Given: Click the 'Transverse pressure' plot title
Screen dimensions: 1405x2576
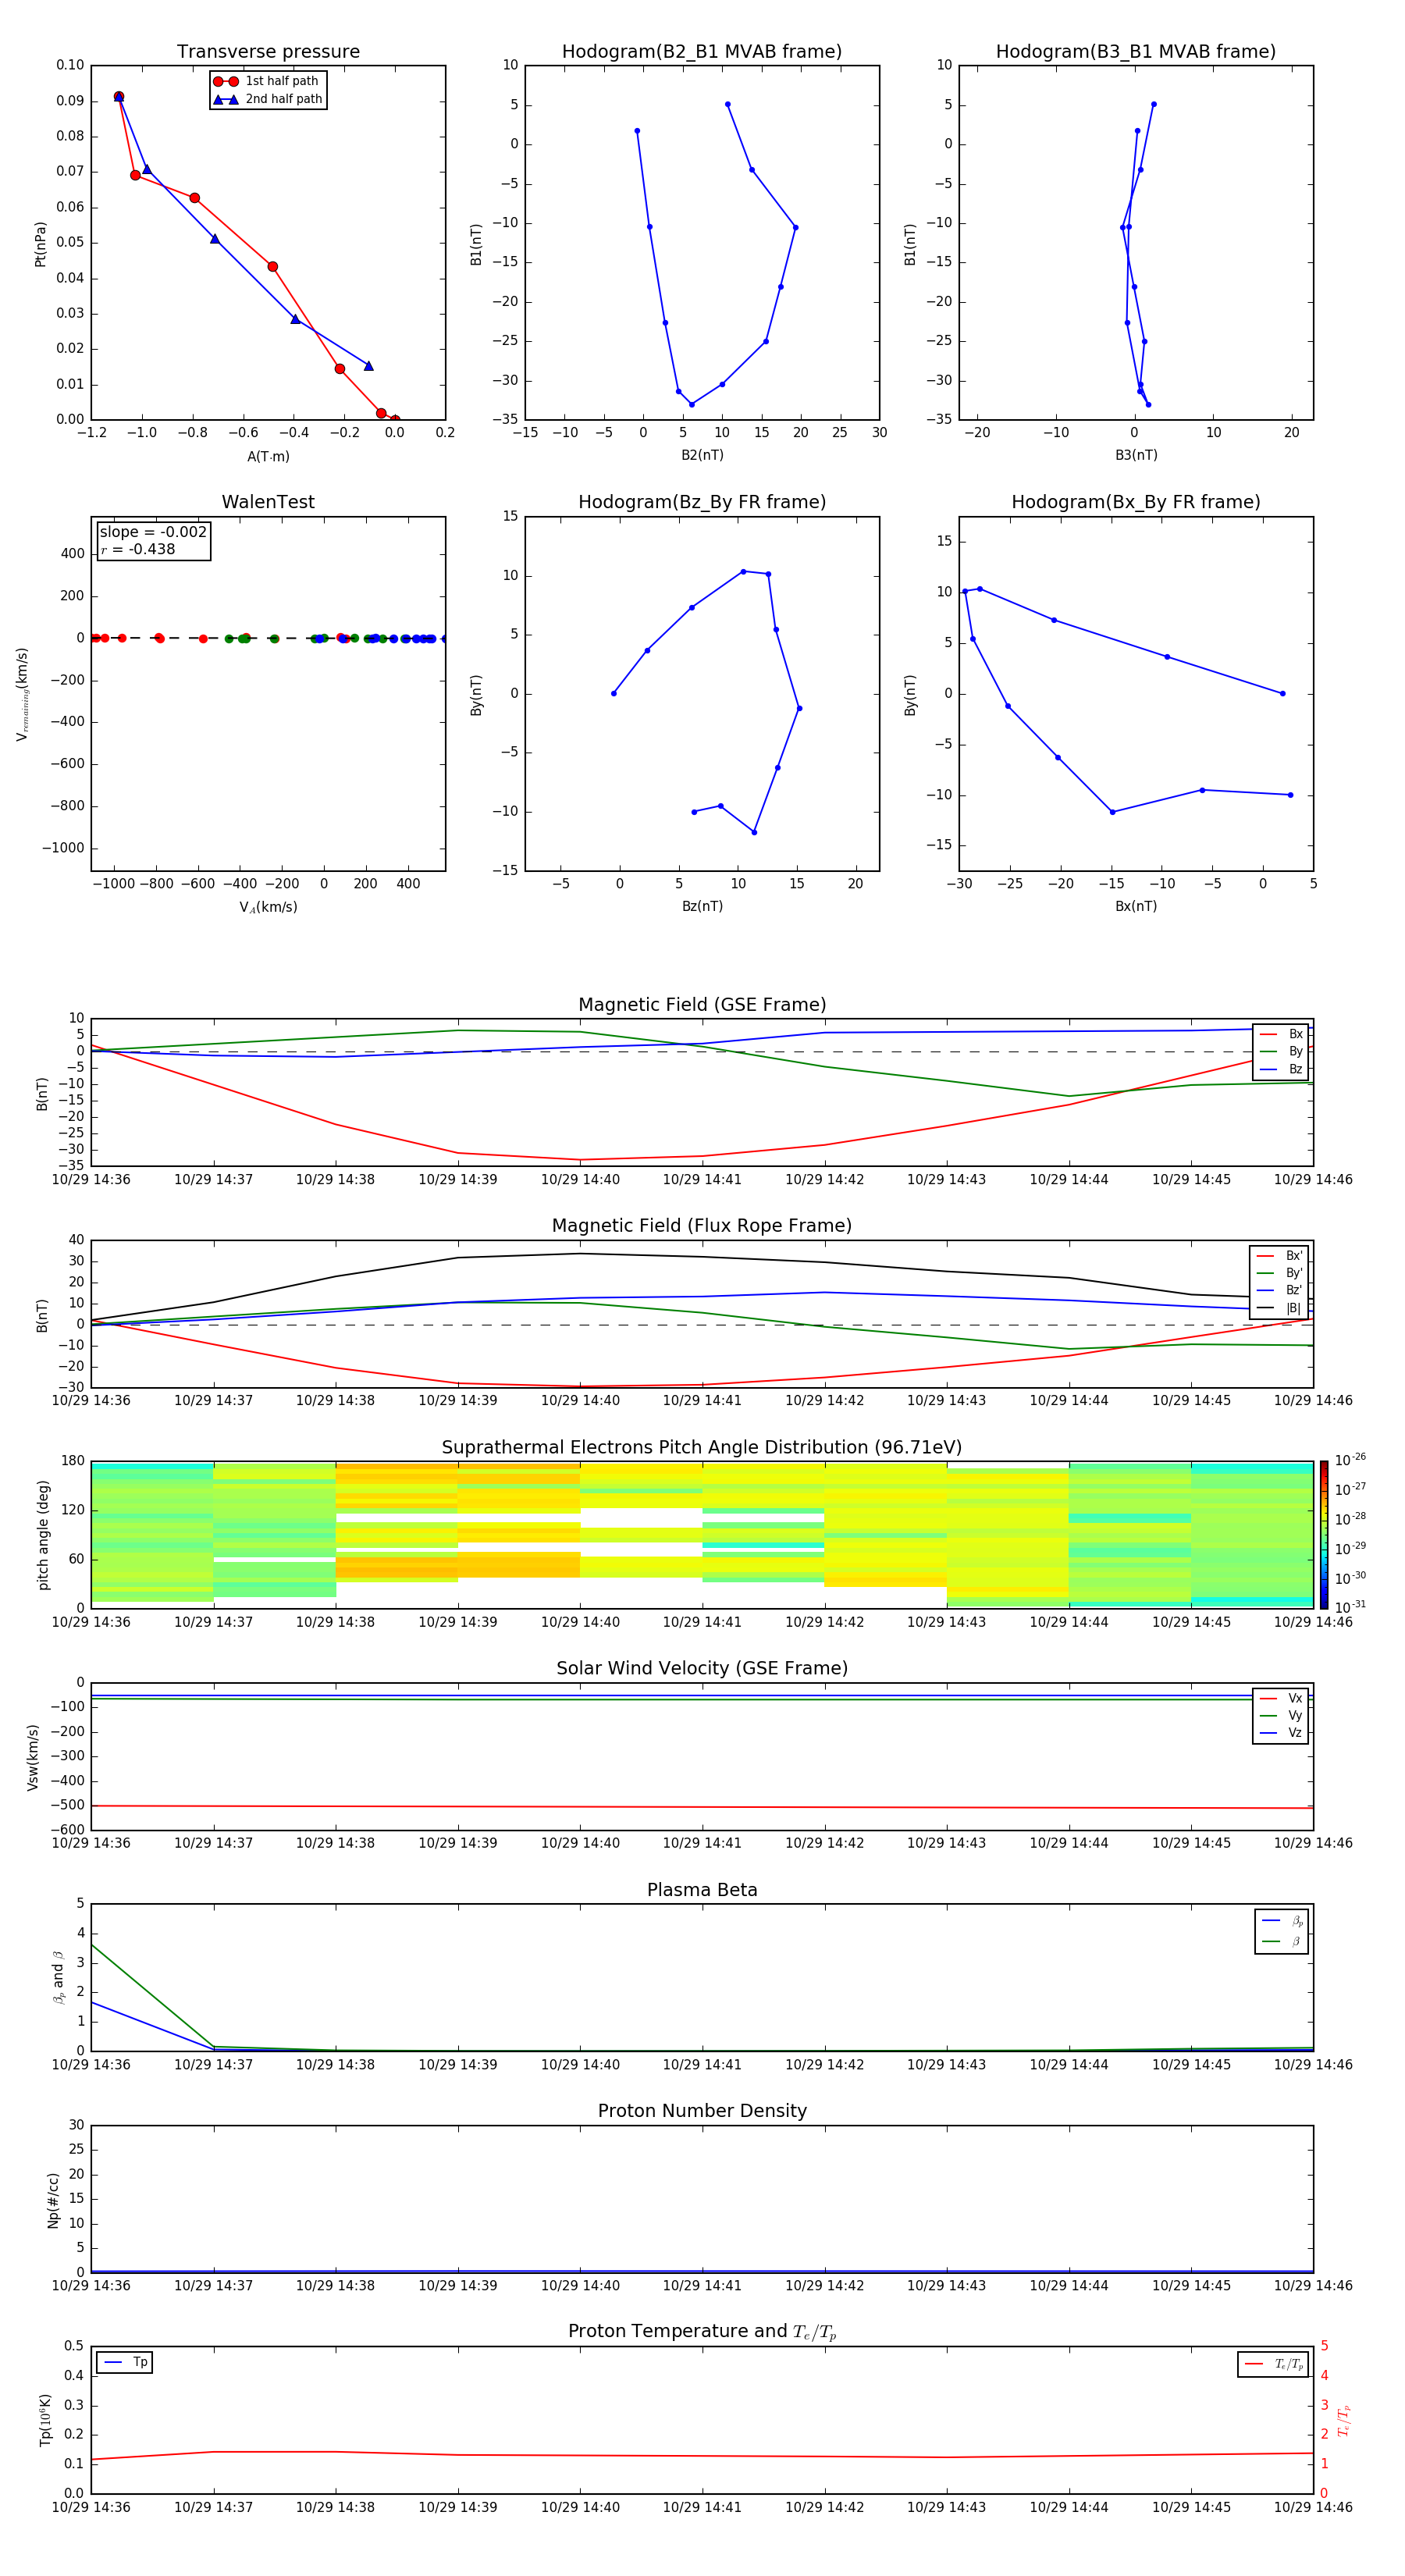Looking at the screenshot, I should [x=268, y=52].
